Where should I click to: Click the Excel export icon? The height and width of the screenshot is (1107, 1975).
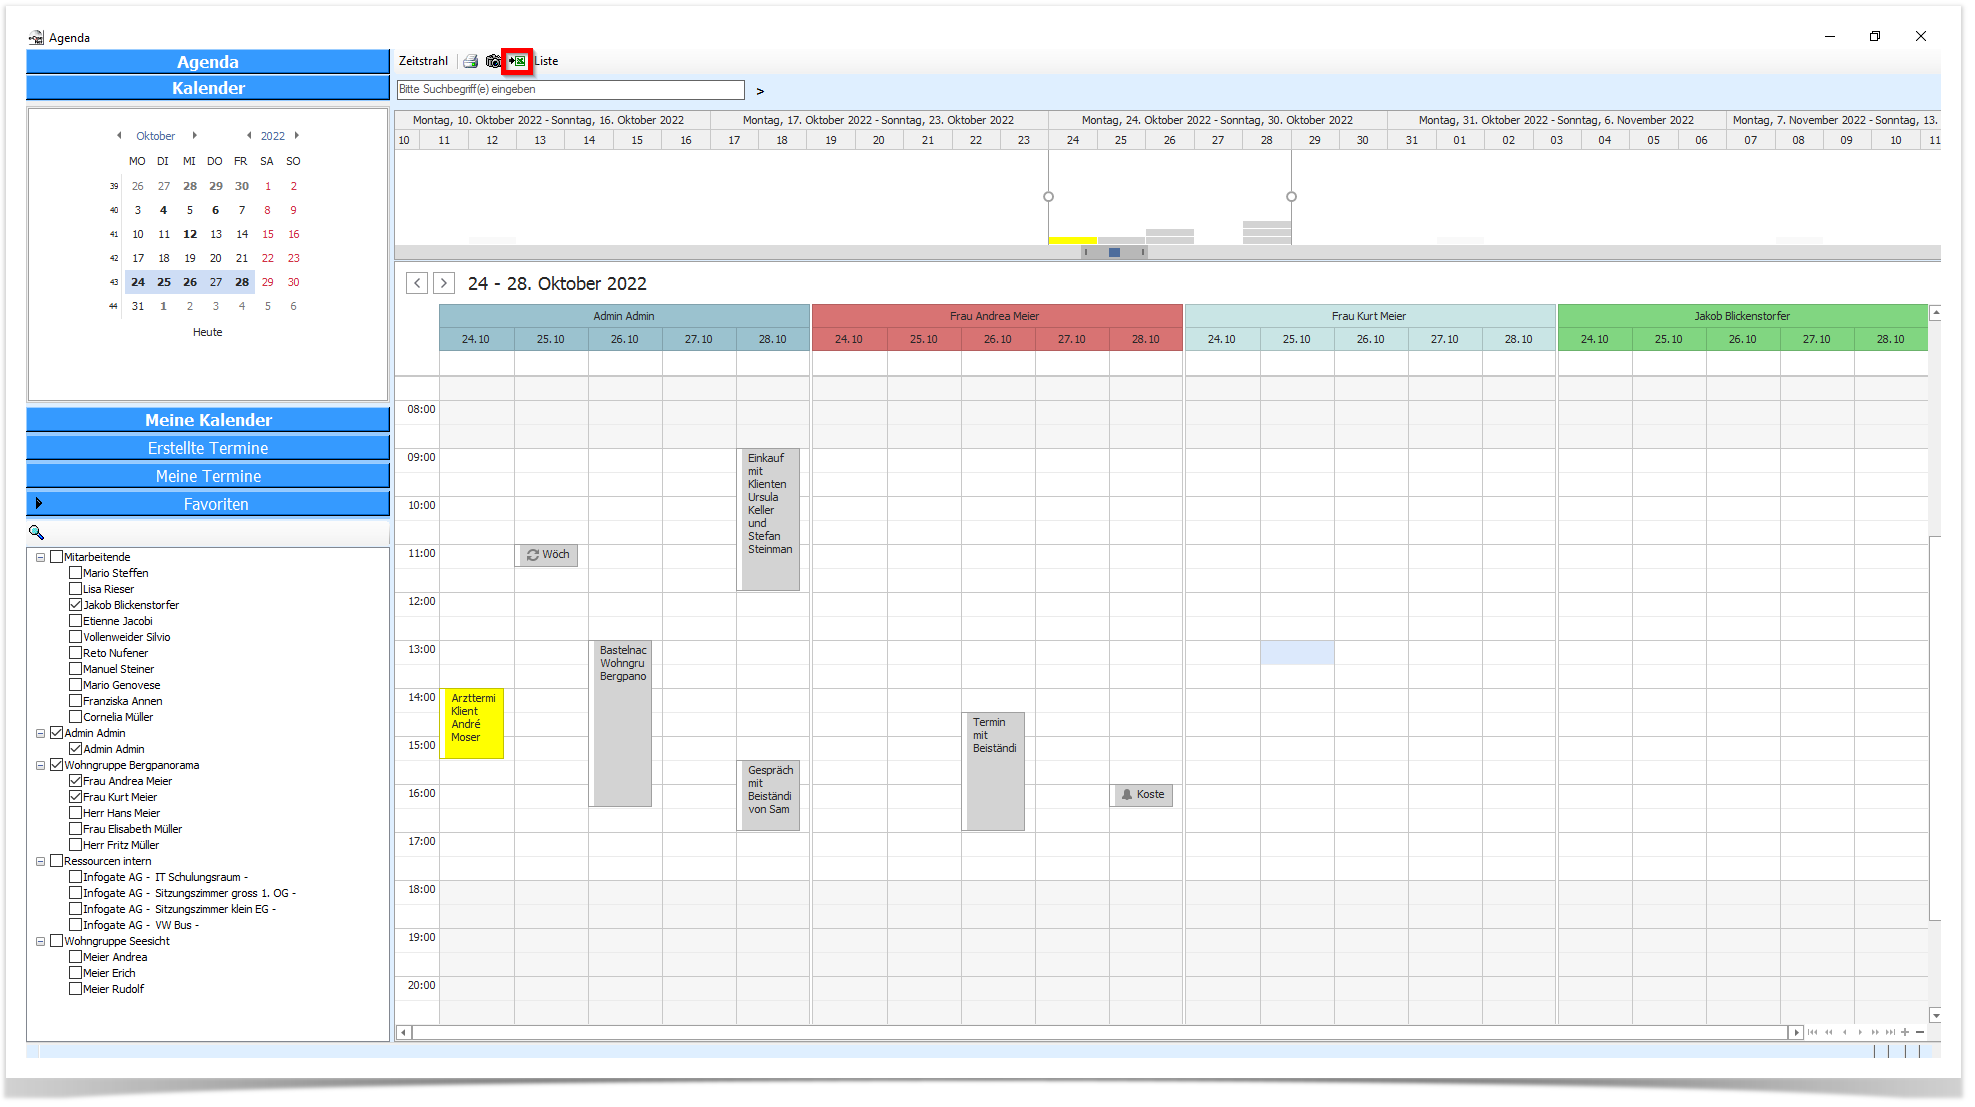(x=517, y=61)
